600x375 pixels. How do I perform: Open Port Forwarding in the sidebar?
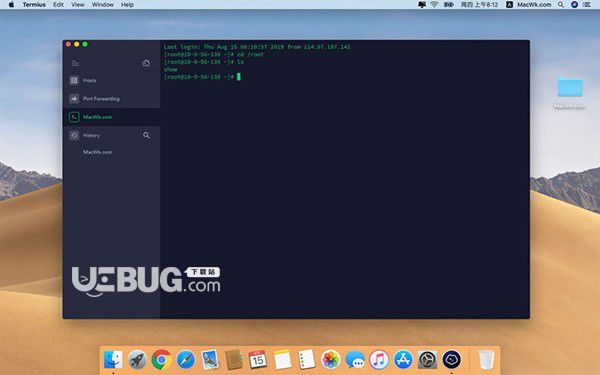pos(111,99)
